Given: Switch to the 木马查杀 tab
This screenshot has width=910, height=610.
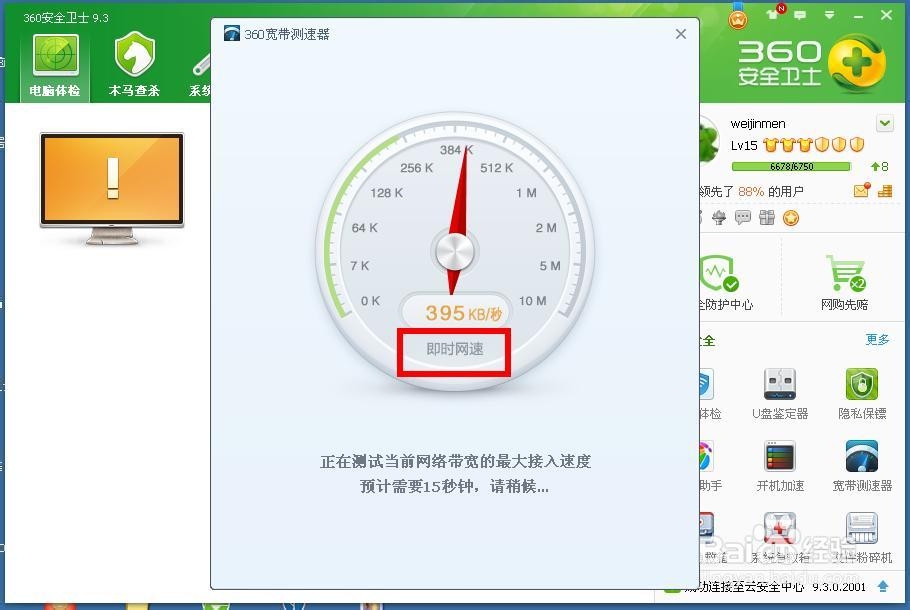Looking at the screenshot, I should pos(134,65).
